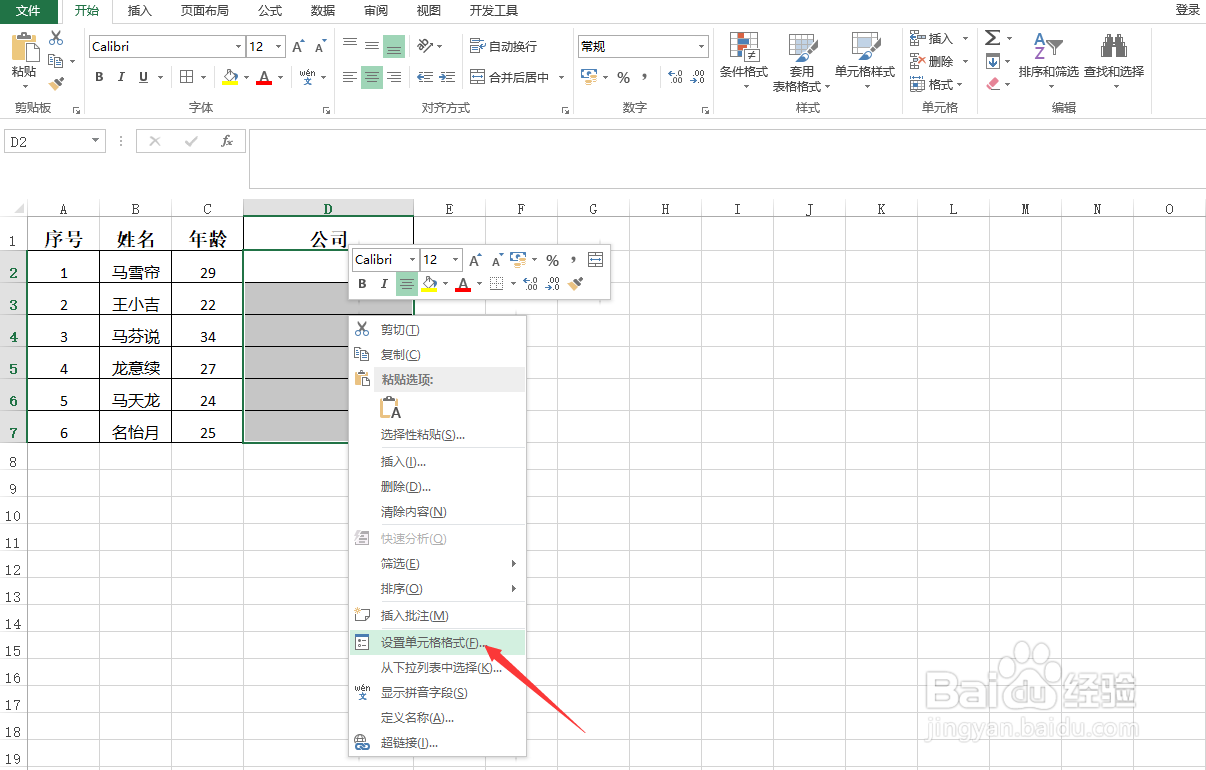Screen dimensions: 1206x770
Task: Open the 插入 ribbon tab
Action: pyautogui.click(x=140, y=10)
